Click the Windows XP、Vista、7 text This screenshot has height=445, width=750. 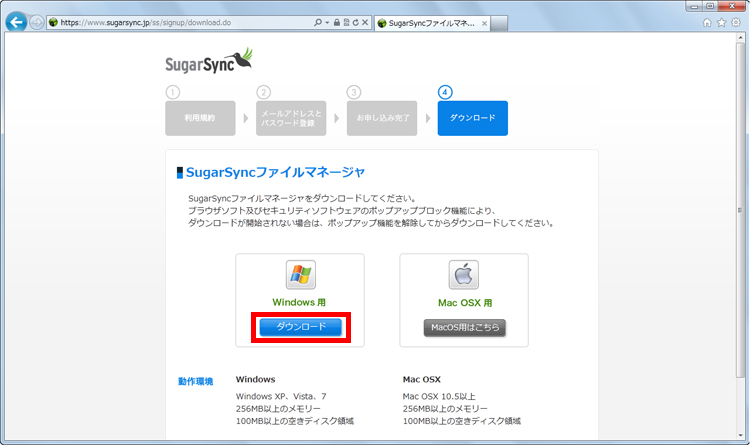click(x=281, y=396)
